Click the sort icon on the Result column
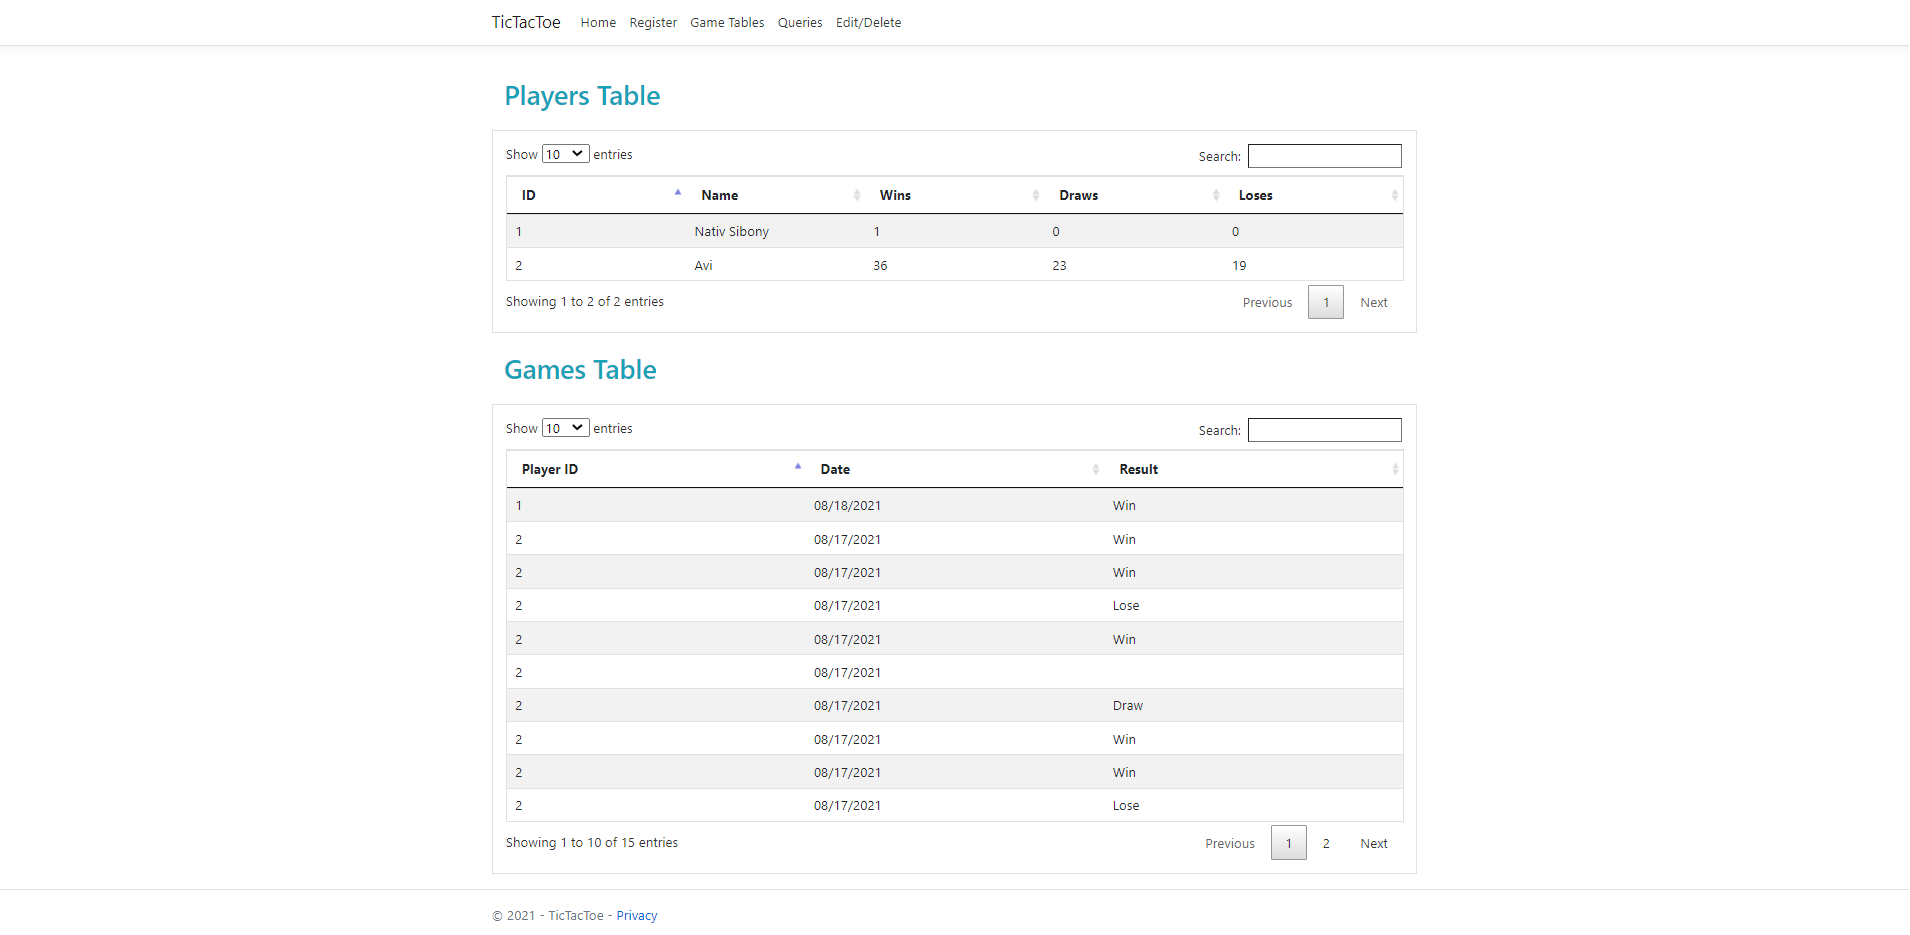The width and height of the screenshot is (1910, 935). 1395,468
